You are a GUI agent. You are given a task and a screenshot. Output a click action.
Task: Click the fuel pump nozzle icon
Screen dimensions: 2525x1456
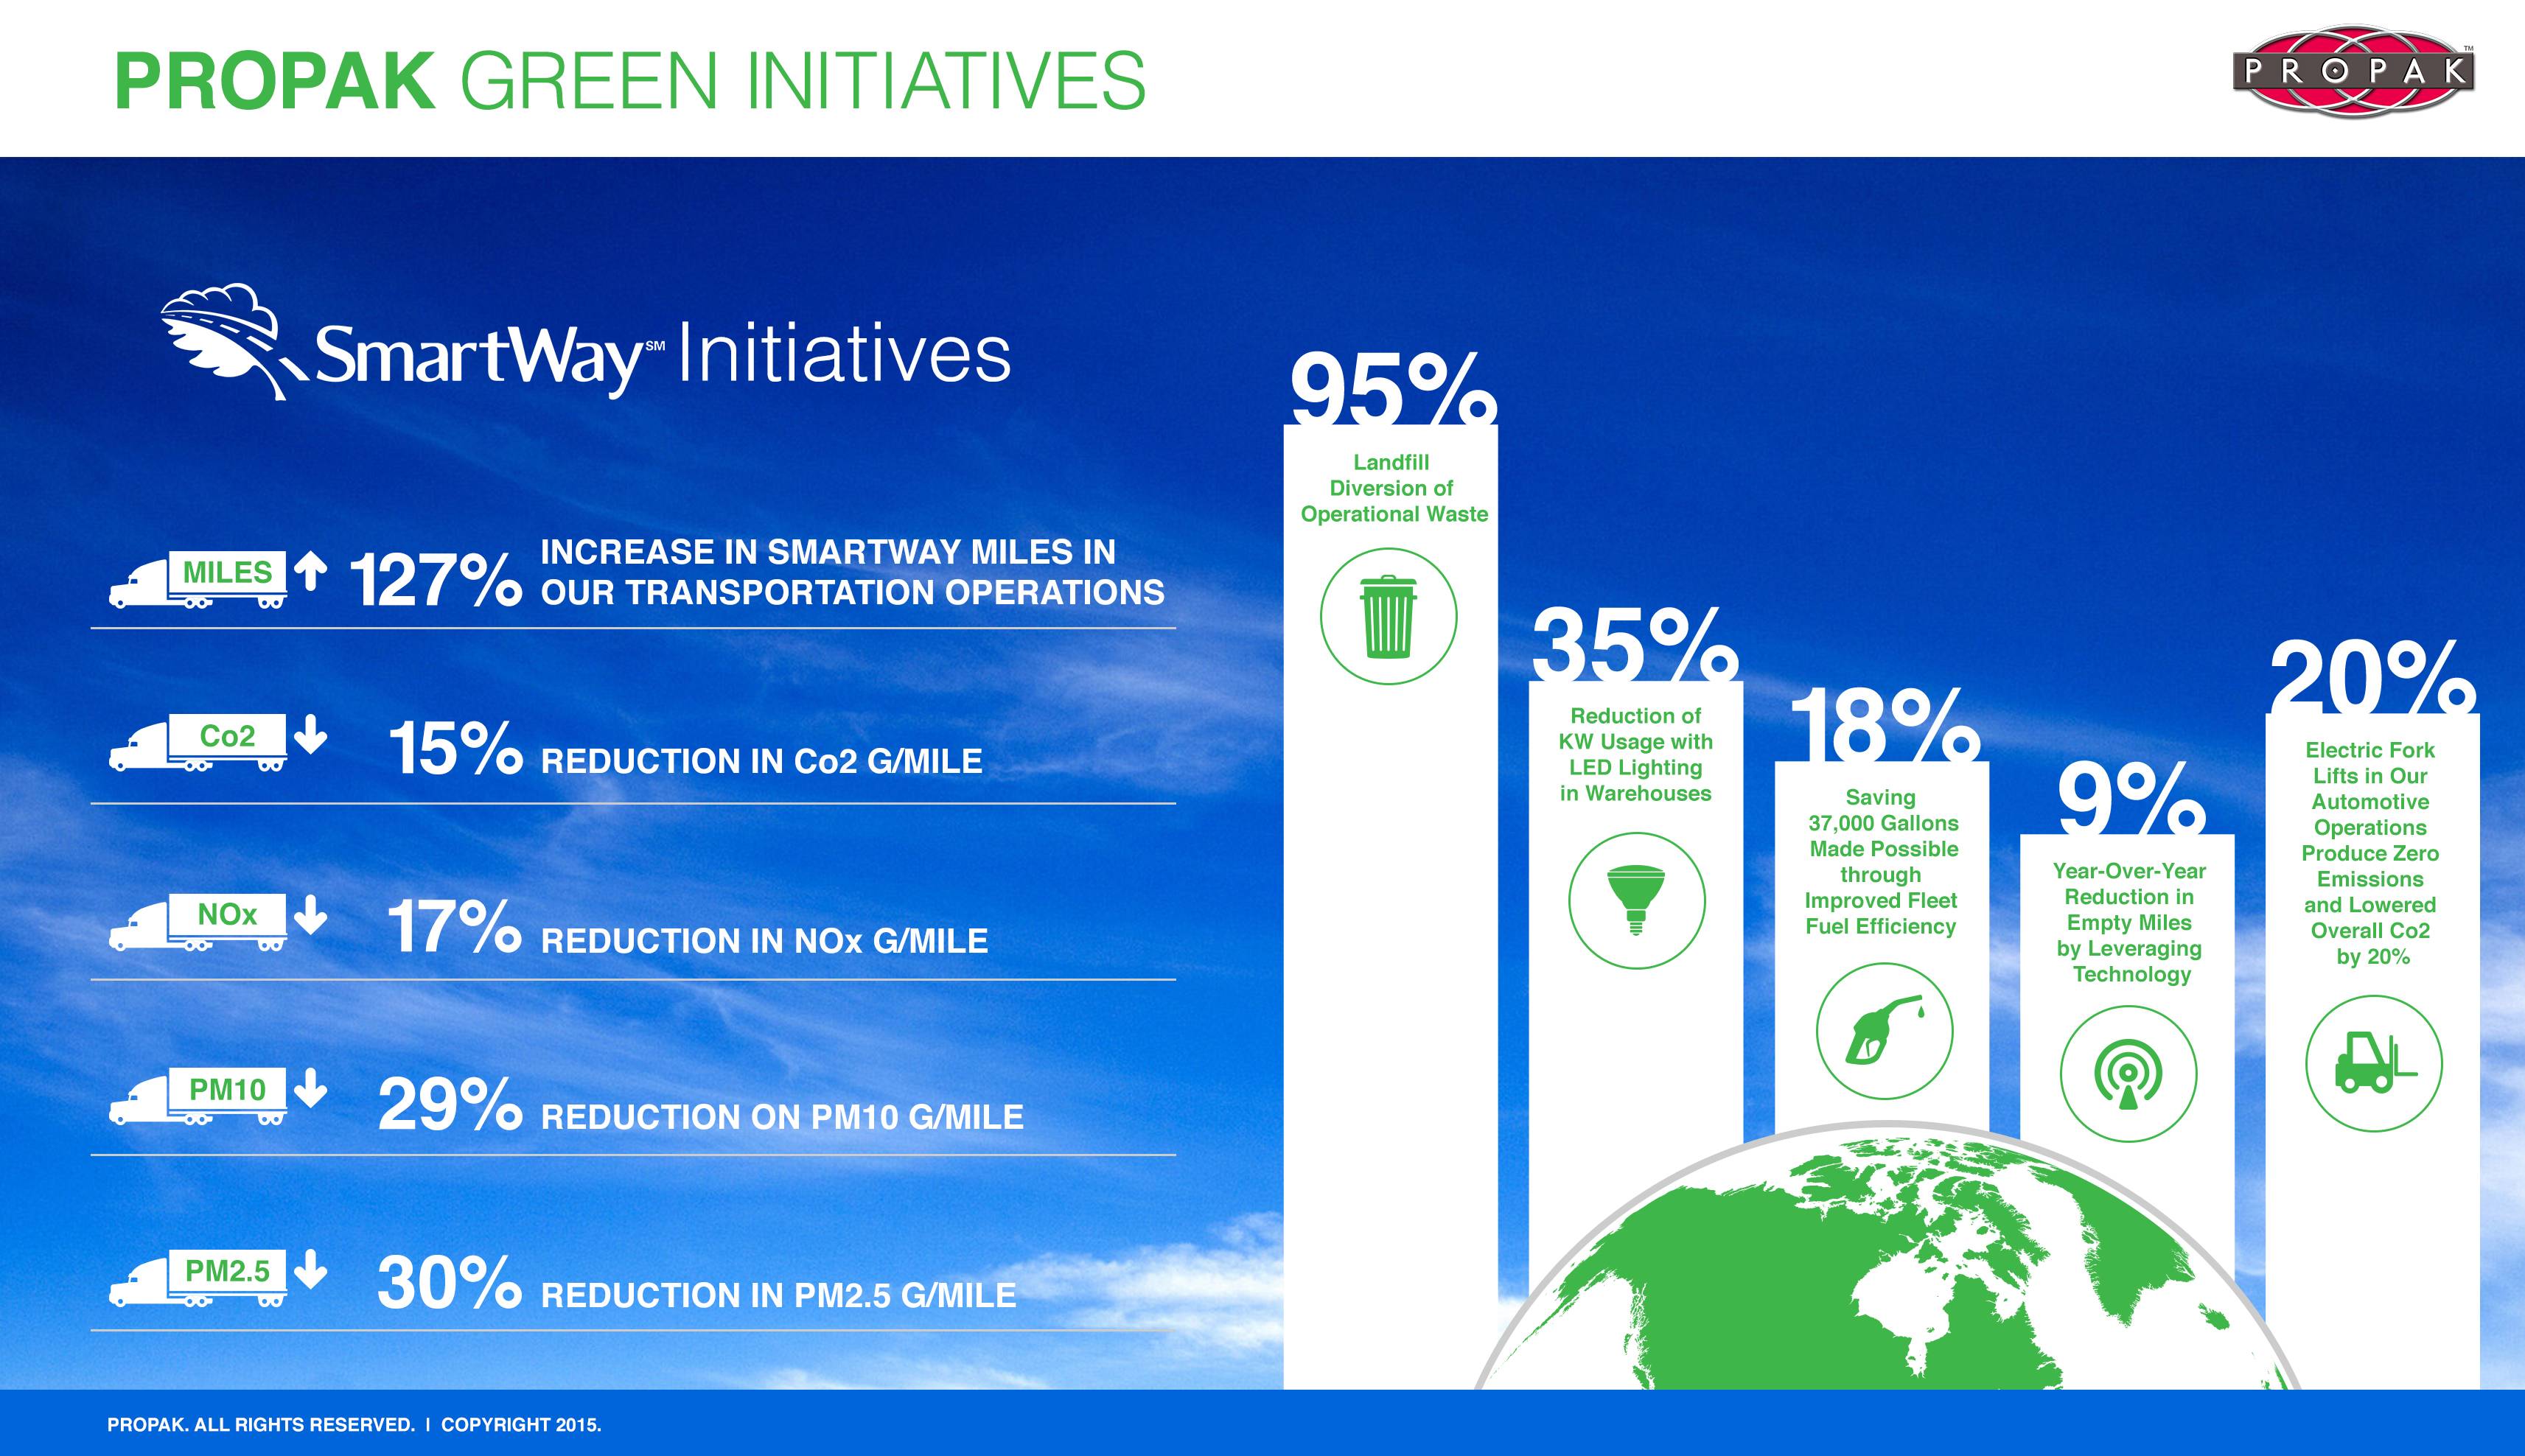(x=1884, y=1031)
